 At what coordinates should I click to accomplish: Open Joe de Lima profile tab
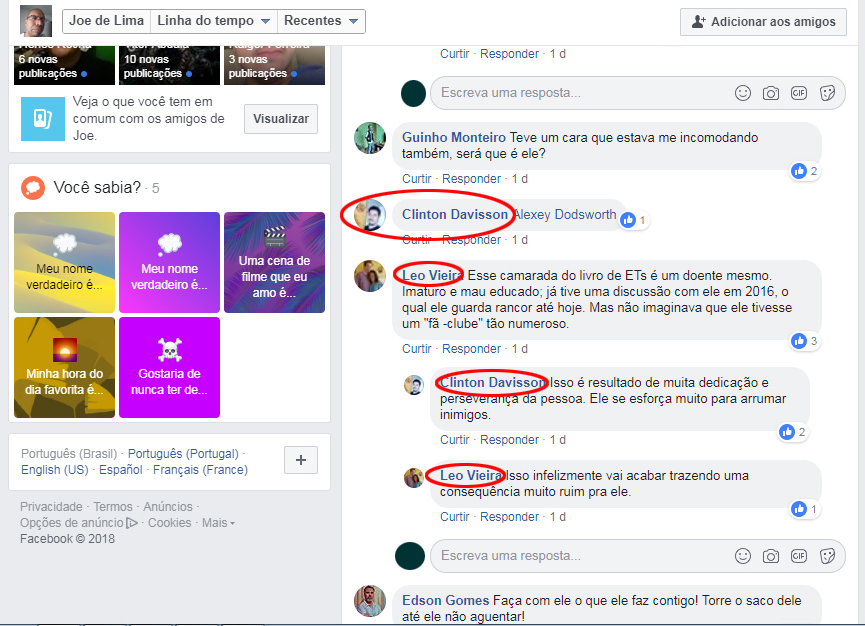106,21
